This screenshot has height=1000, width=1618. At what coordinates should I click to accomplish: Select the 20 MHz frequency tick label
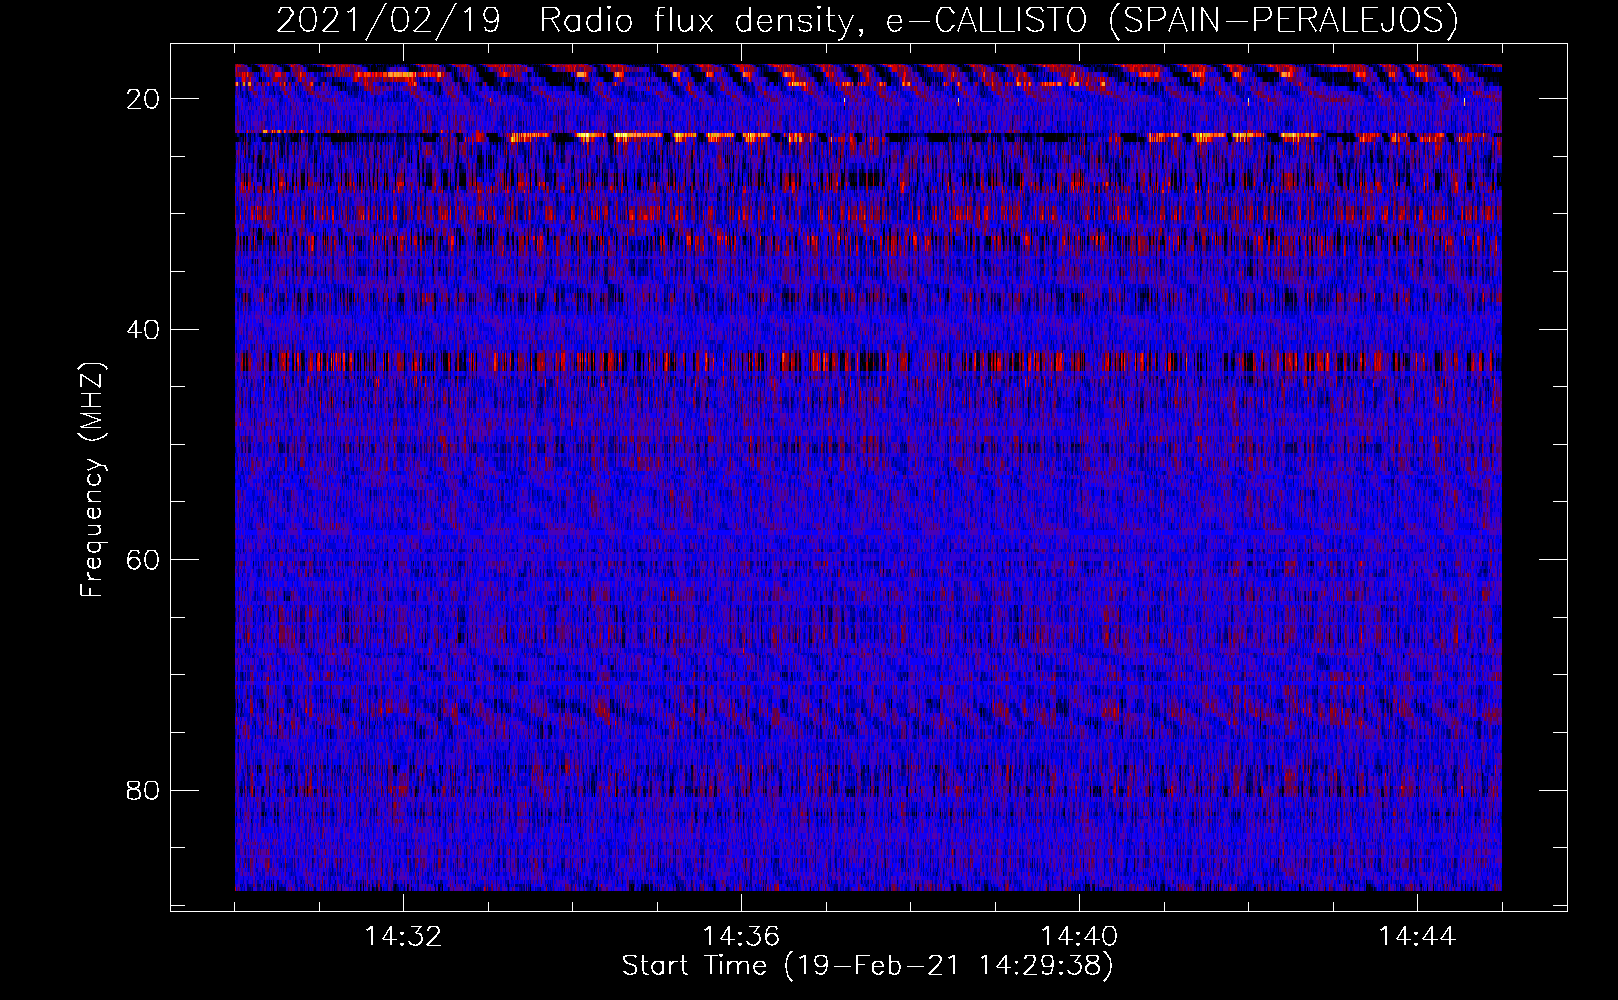point(143,99)
